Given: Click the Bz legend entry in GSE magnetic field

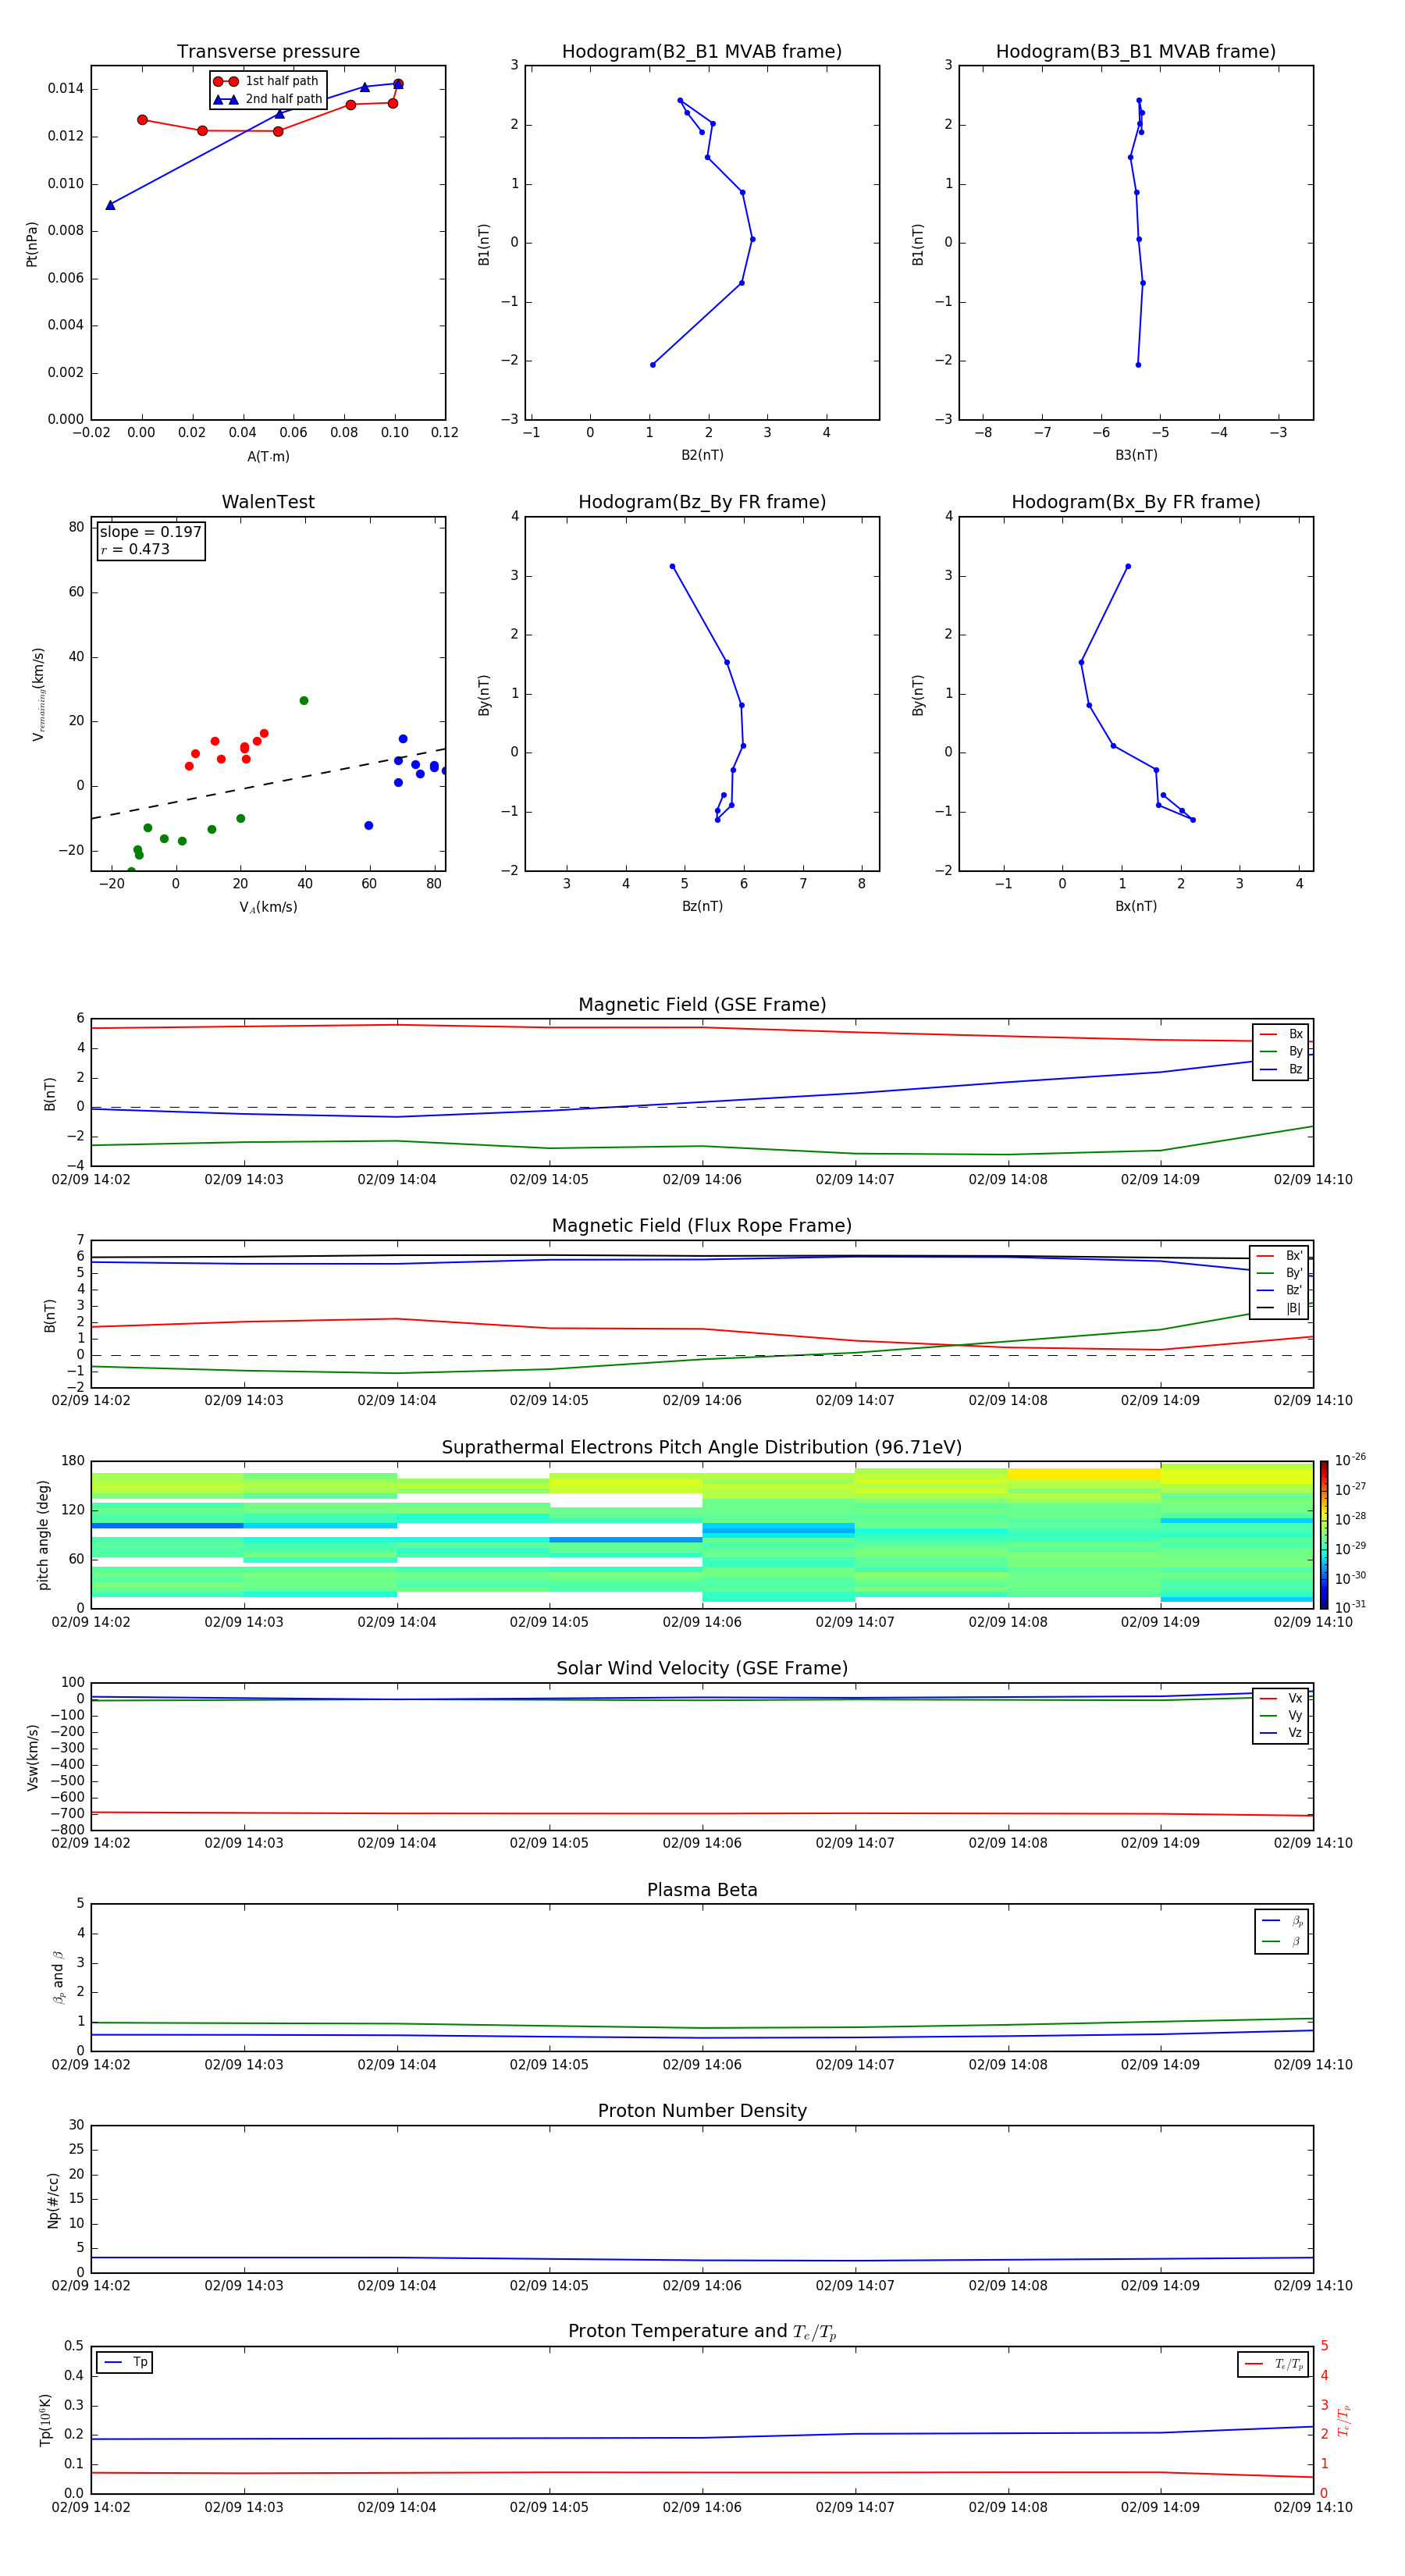Looking at the screenshot, I should (1281, 1069).
